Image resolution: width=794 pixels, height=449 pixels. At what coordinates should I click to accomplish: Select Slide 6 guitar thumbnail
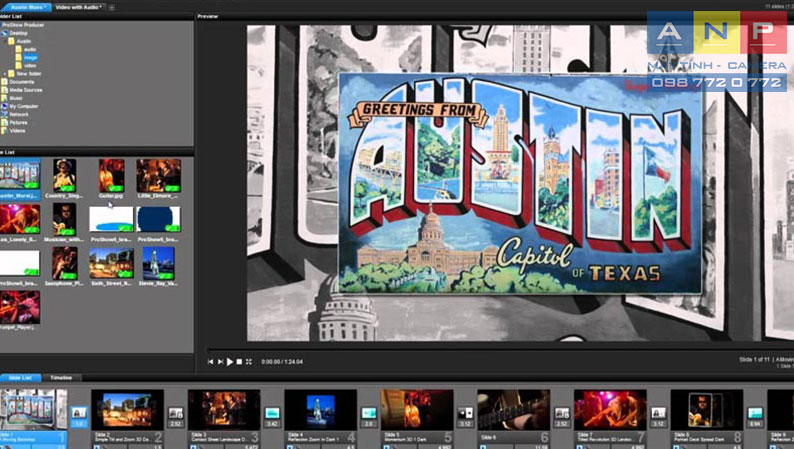(513, 410)
